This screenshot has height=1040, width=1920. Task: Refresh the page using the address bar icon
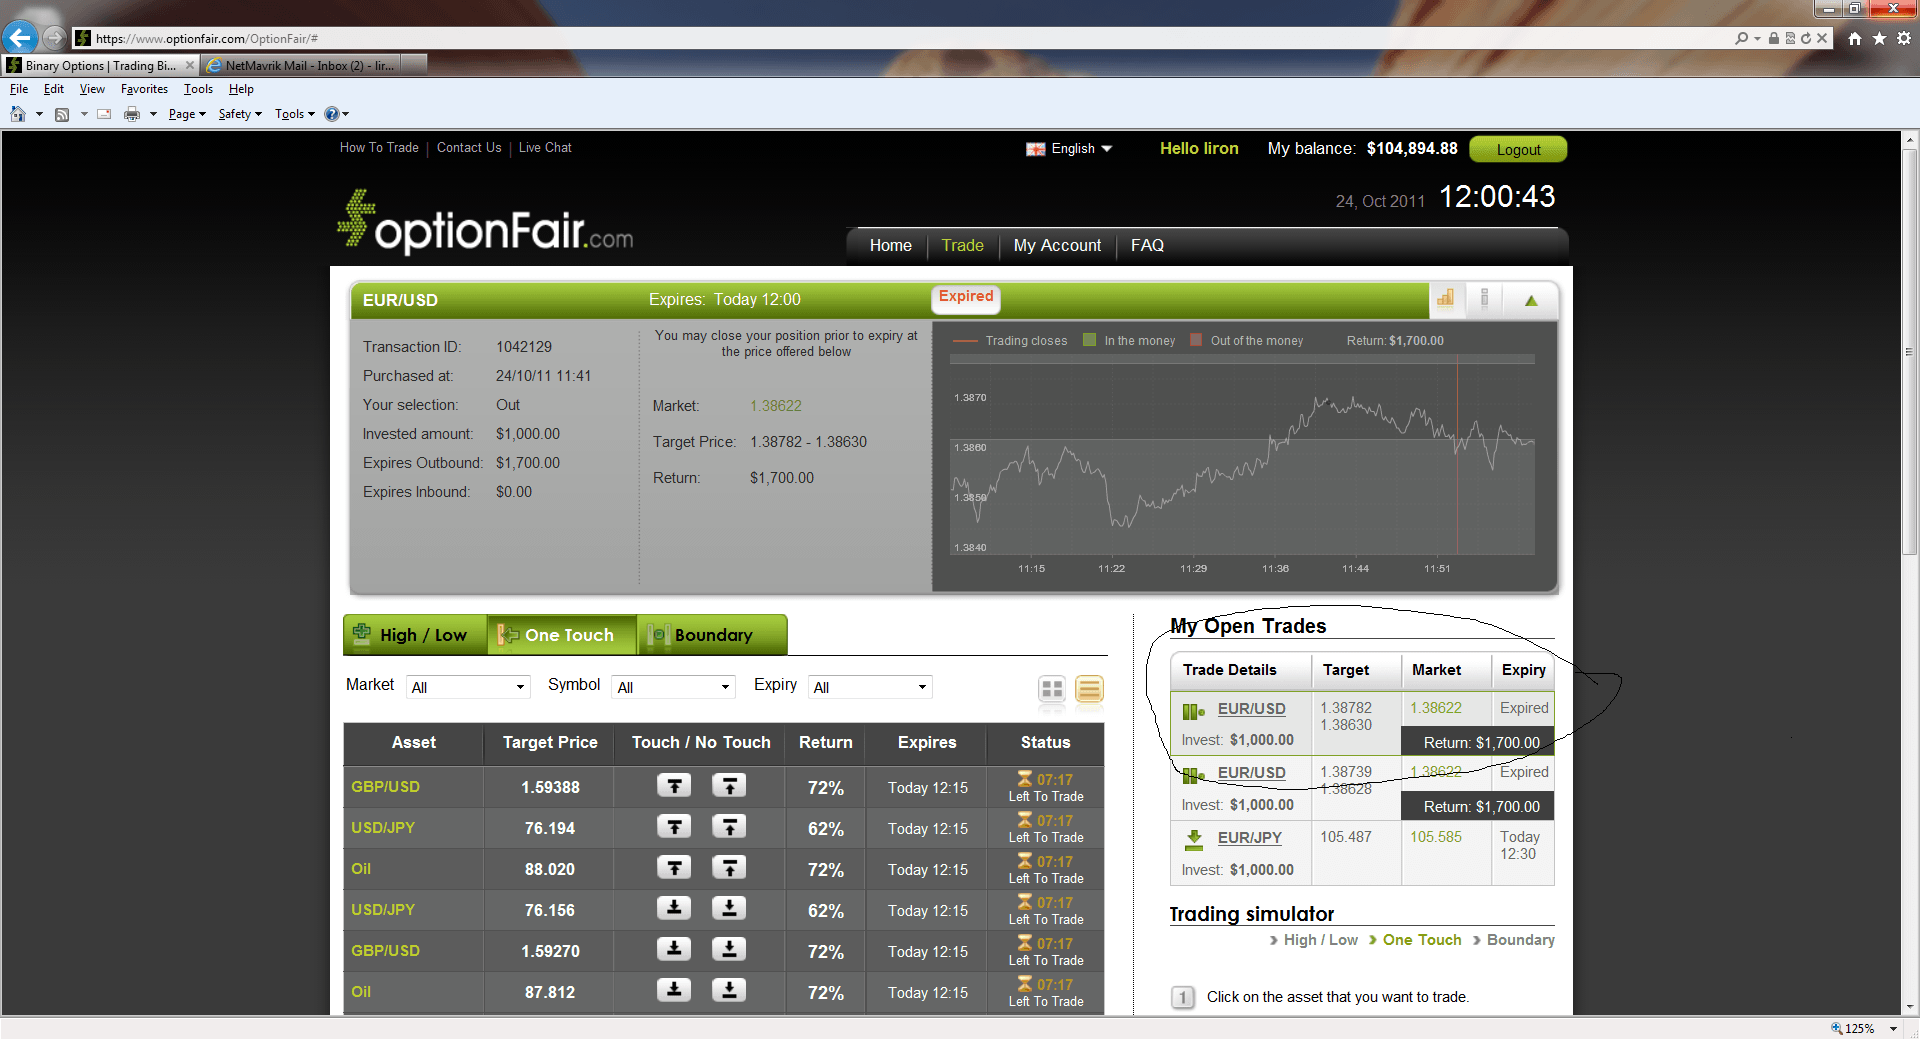click(x=1806, y=38)
